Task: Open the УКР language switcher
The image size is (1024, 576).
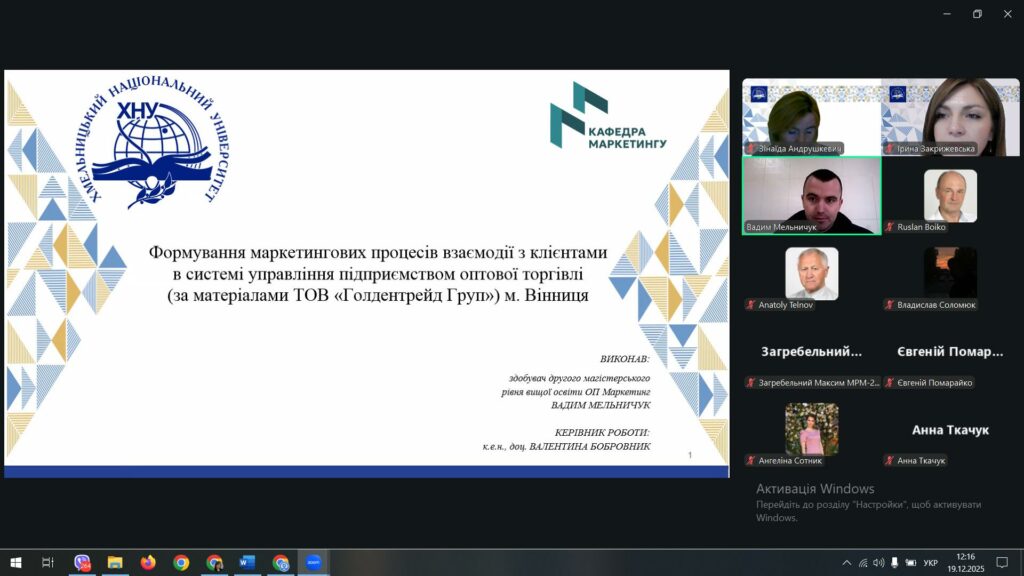Action: [x=931, y=563]
